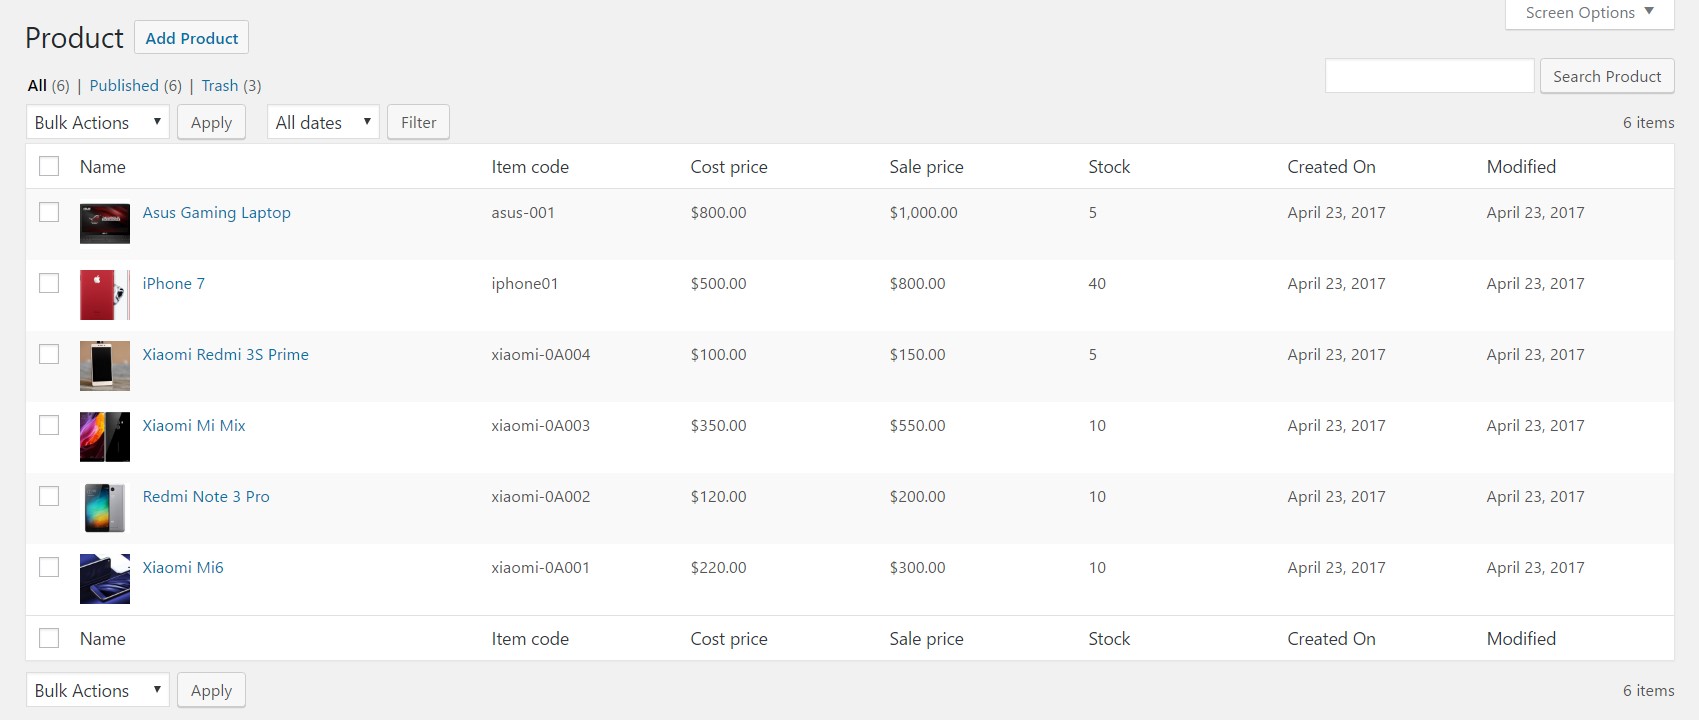Open the bottom Bulk Actions dropdown
The width and height of the screenshot is (1699, 720).
pyautogui.click(x=97, y=691)
